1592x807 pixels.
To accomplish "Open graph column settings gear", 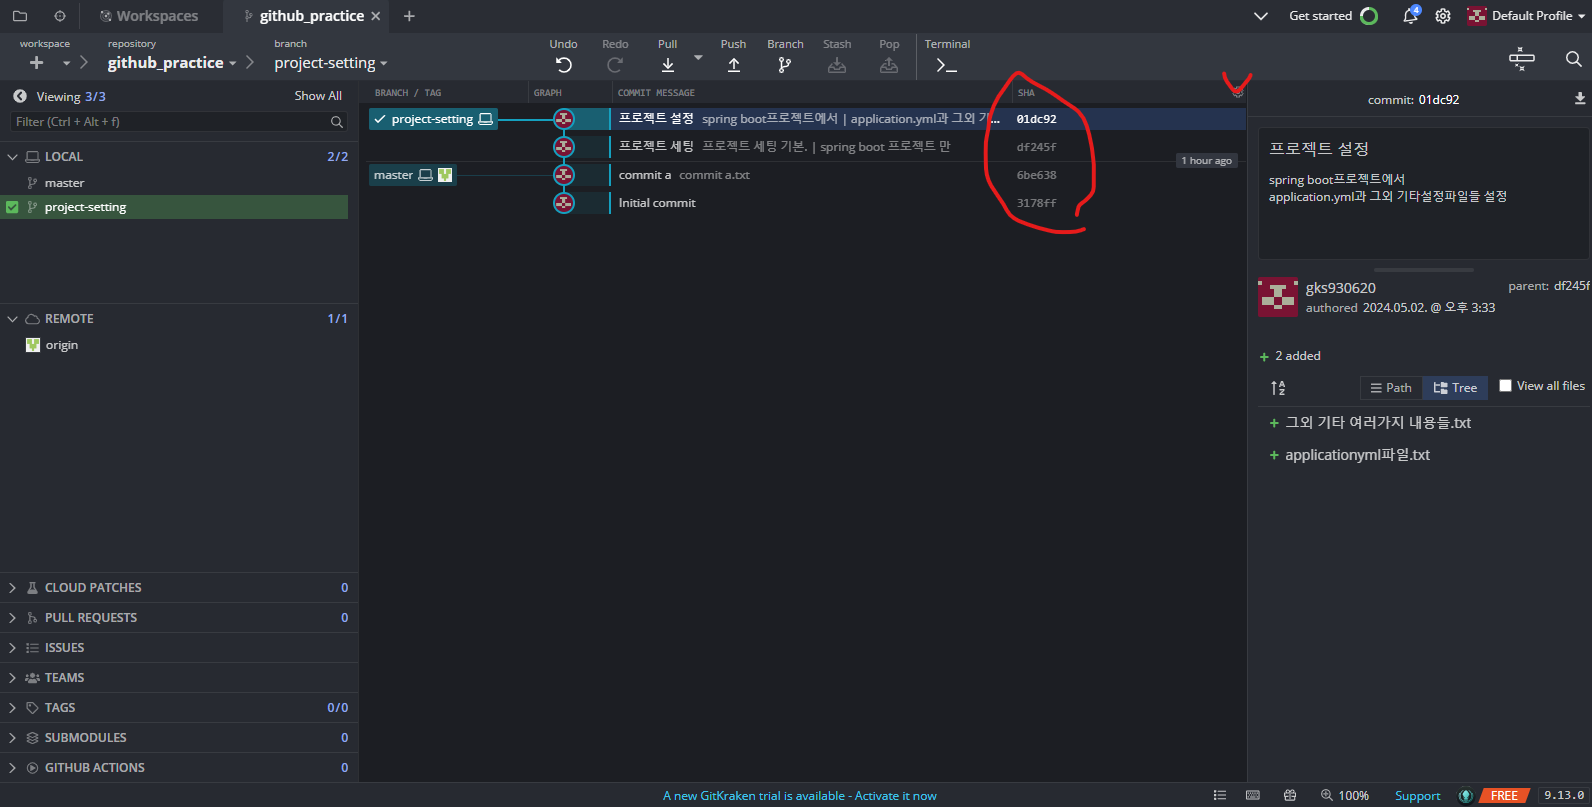I will click(1238, 92).
